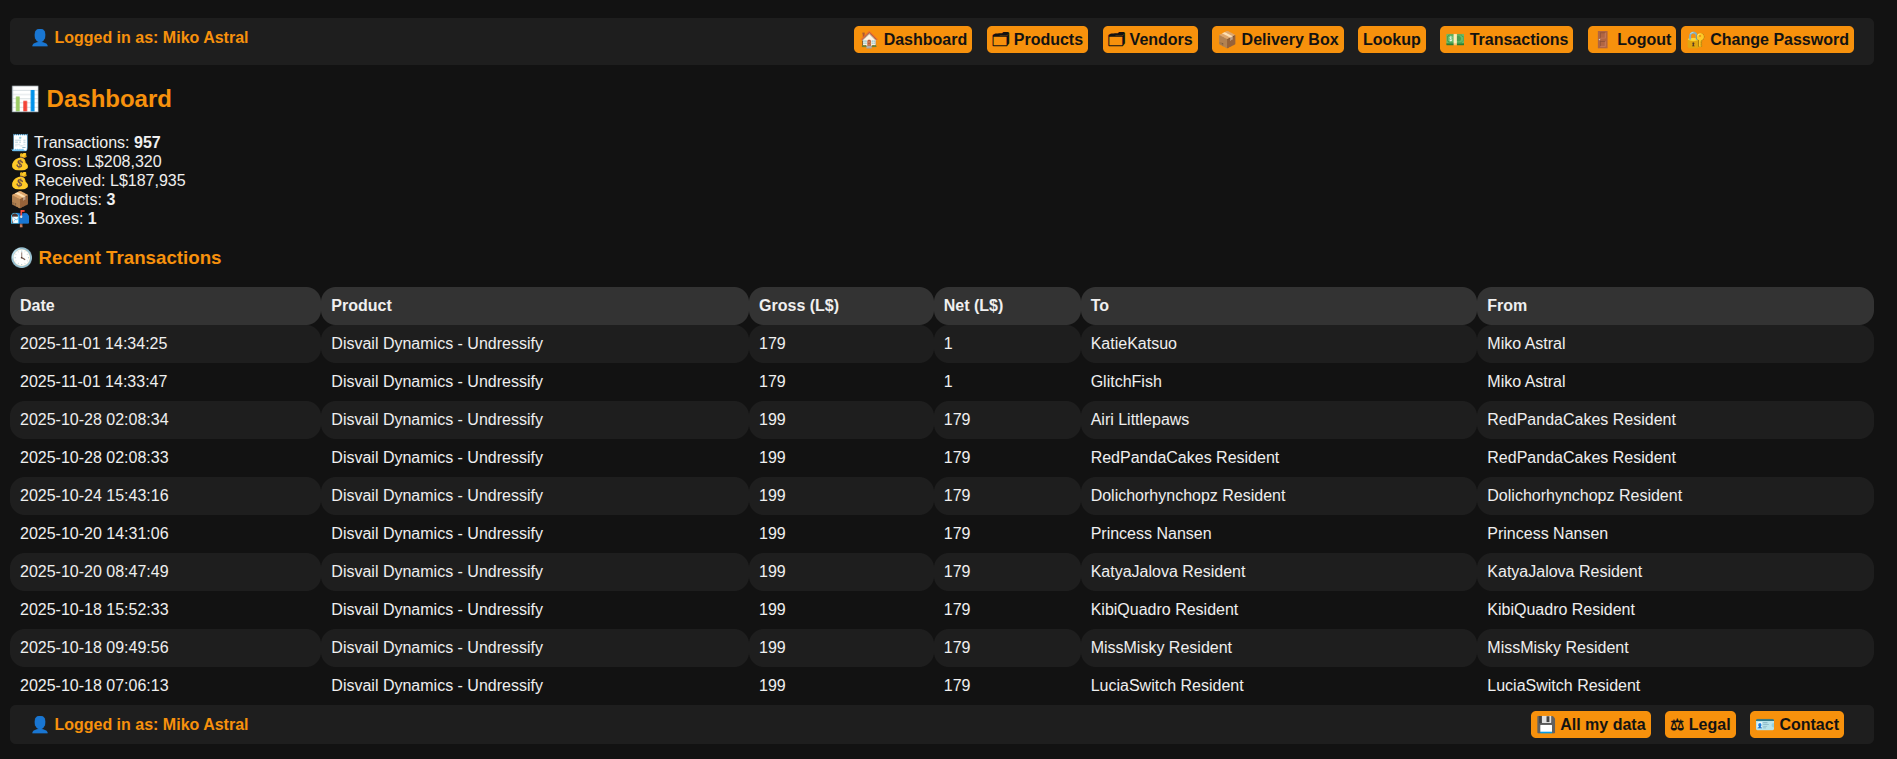Click the scales icon on Legal

click(x=1677, y=725)
